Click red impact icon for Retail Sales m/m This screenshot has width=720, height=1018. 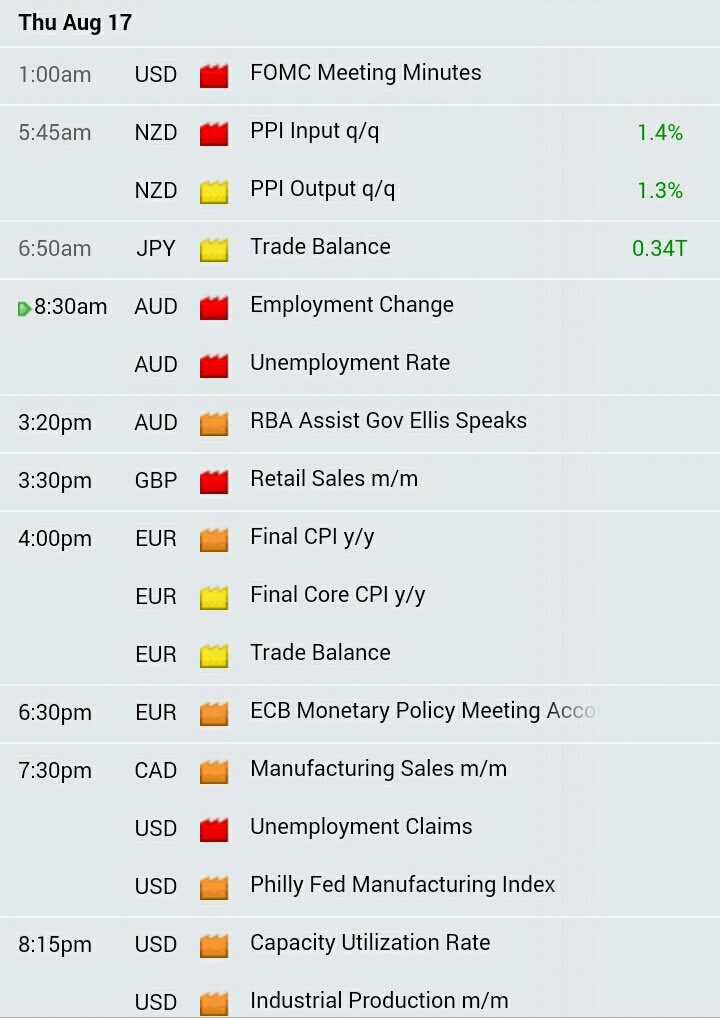214,482
